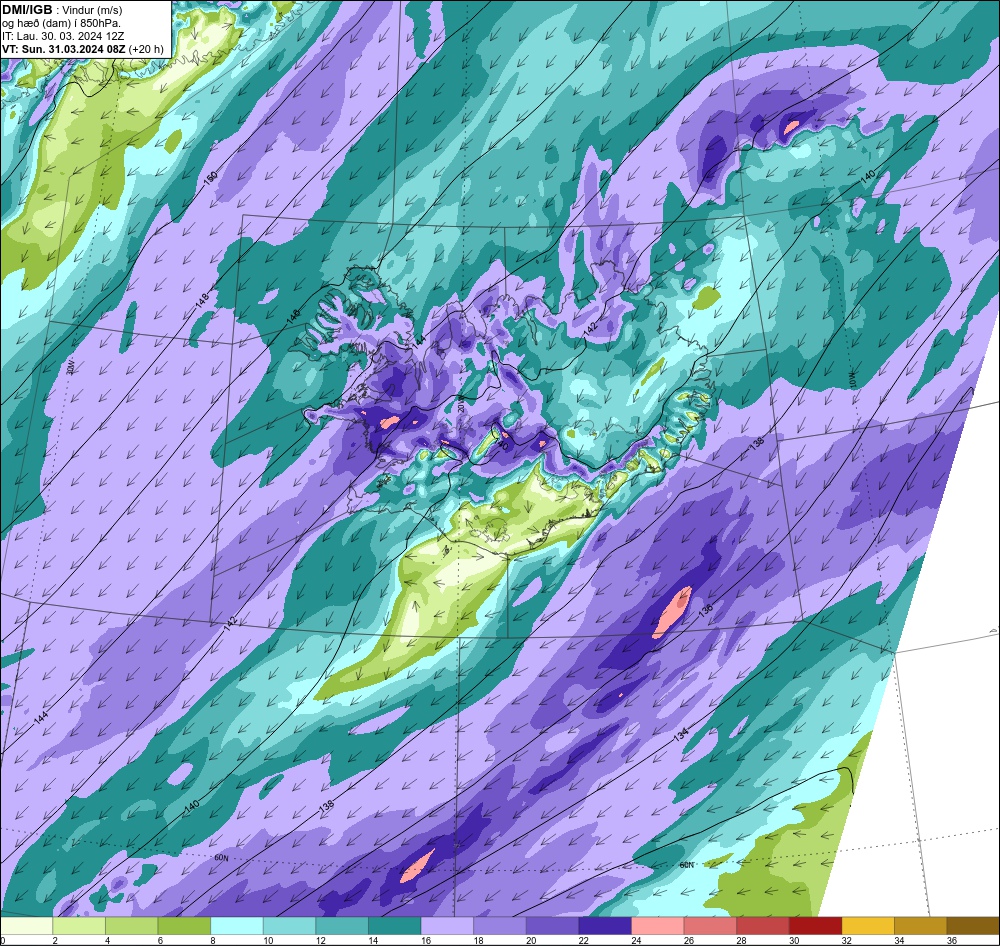Image resolution: width=1000 pixels, height=946 pixels.
Task: Click the legend tick value "32"
Action: click(847, 940)
